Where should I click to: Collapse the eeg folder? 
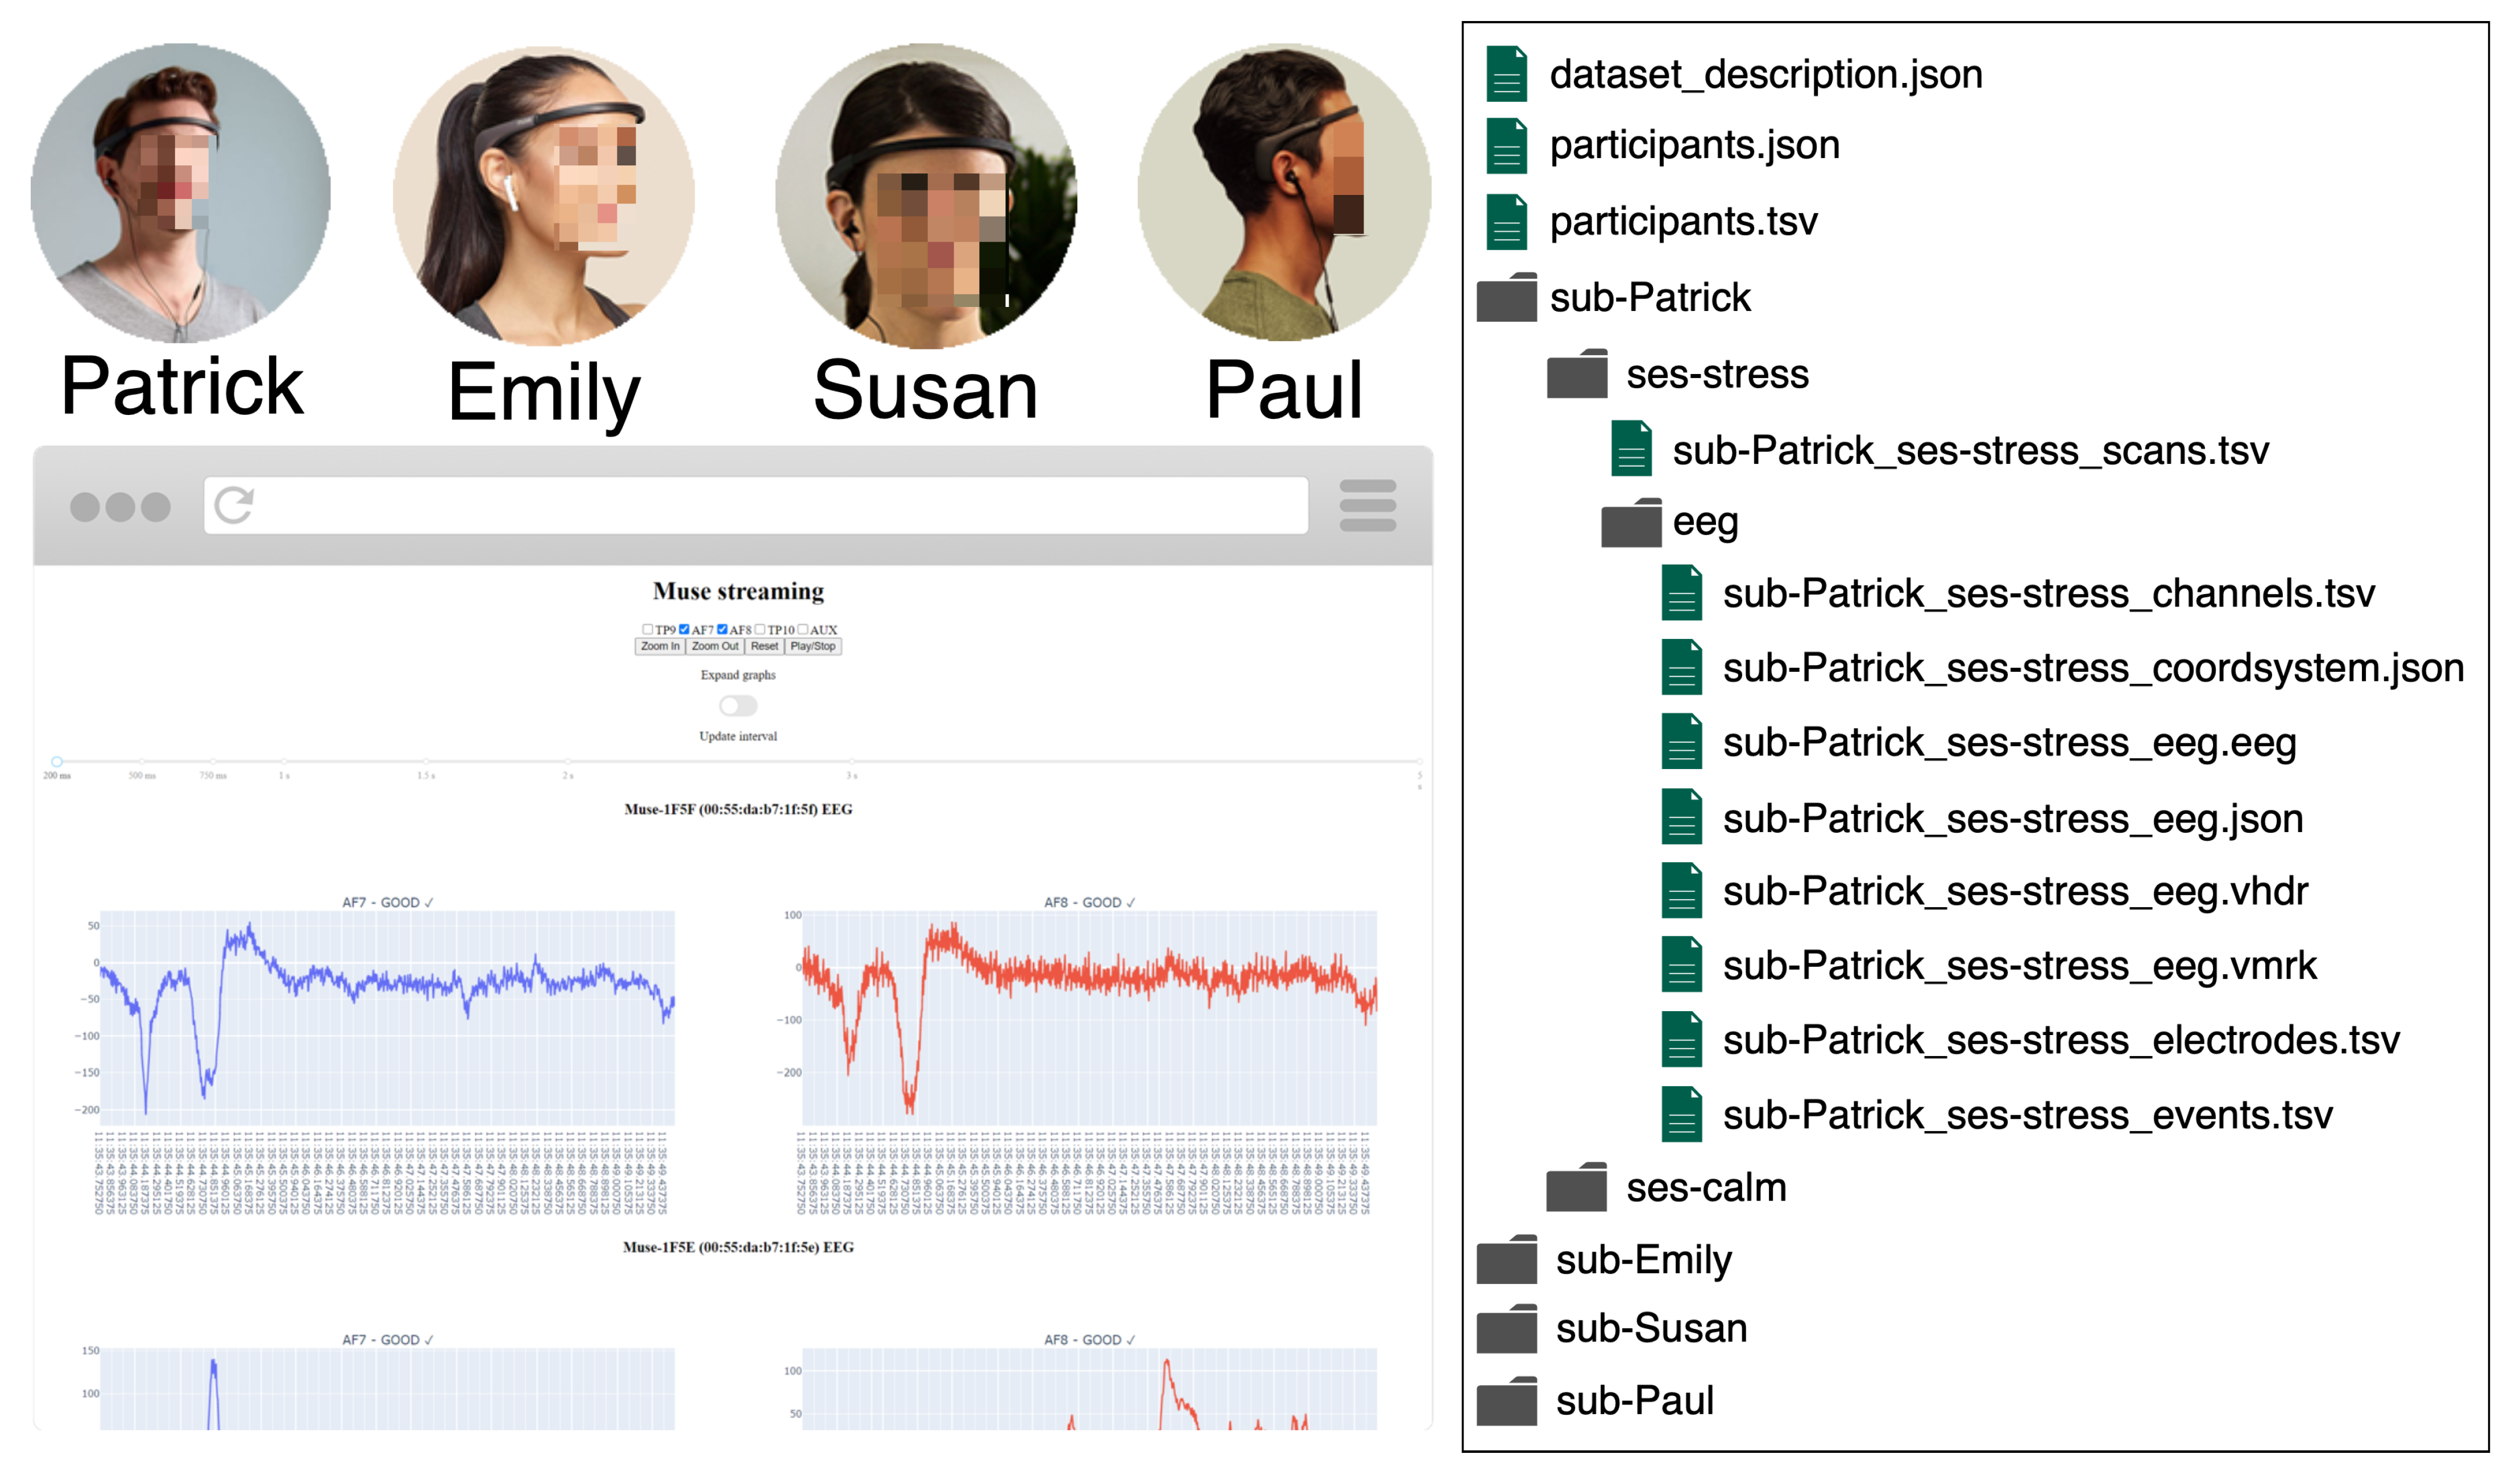[x=1631, y=523]
